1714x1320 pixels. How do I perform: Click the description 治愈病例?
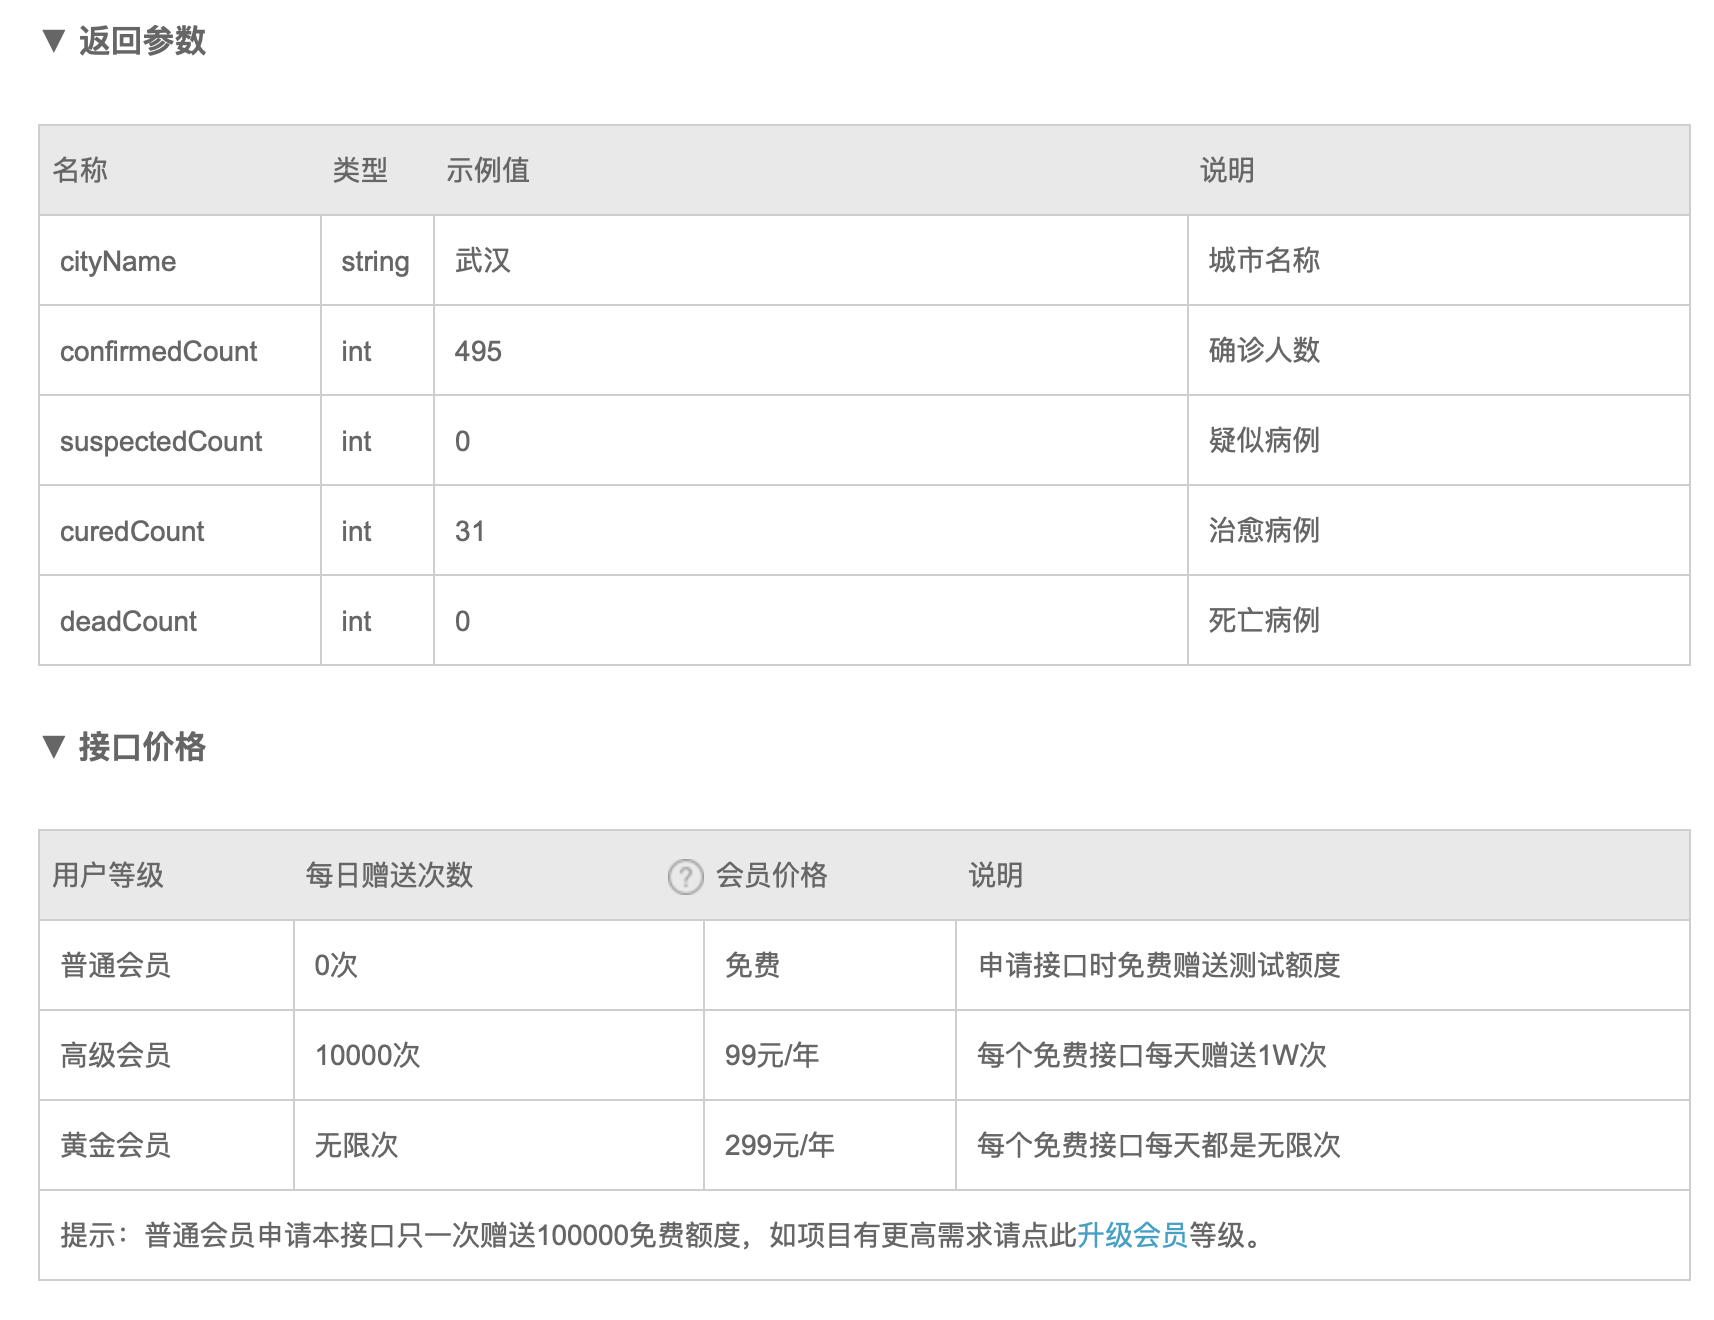[1264, 530]
